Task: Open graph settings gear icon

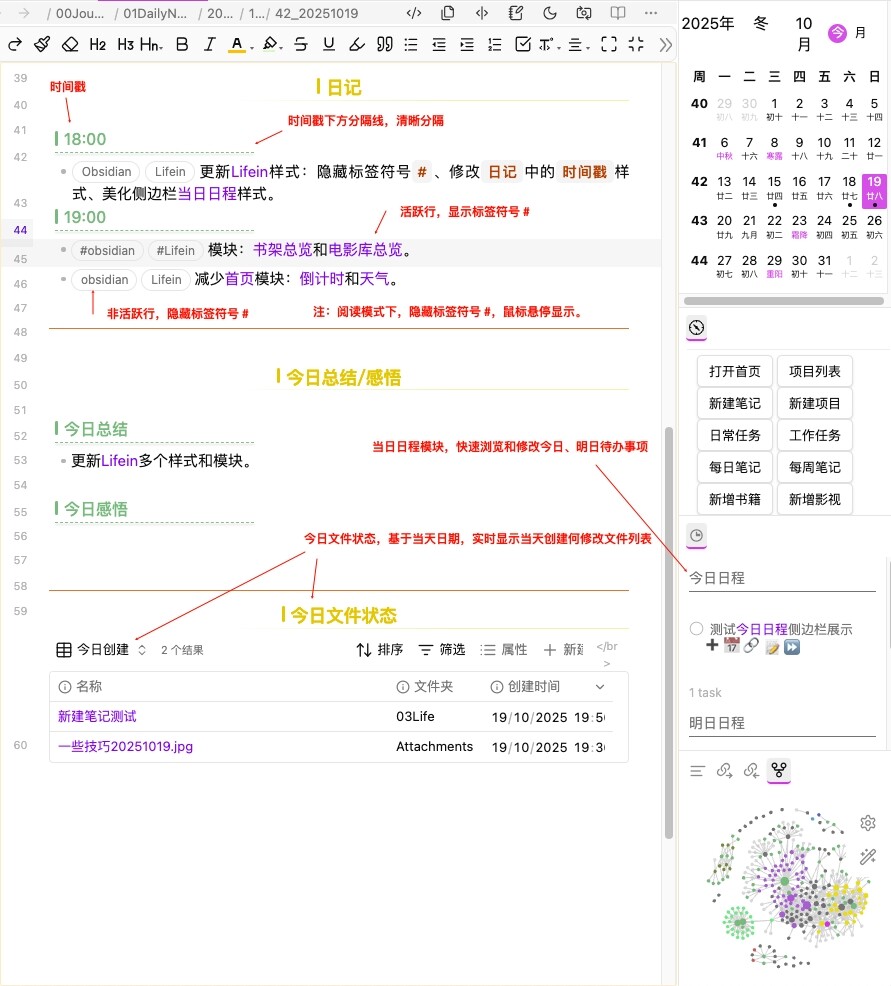Action: coord(867,823)
